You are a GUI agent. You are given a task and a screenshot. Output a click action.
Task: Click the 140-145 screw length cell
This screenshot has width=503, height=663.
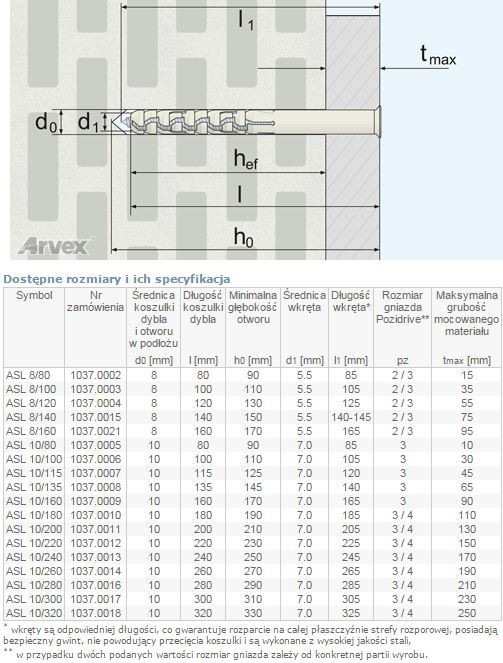click(x=351, y=417)
